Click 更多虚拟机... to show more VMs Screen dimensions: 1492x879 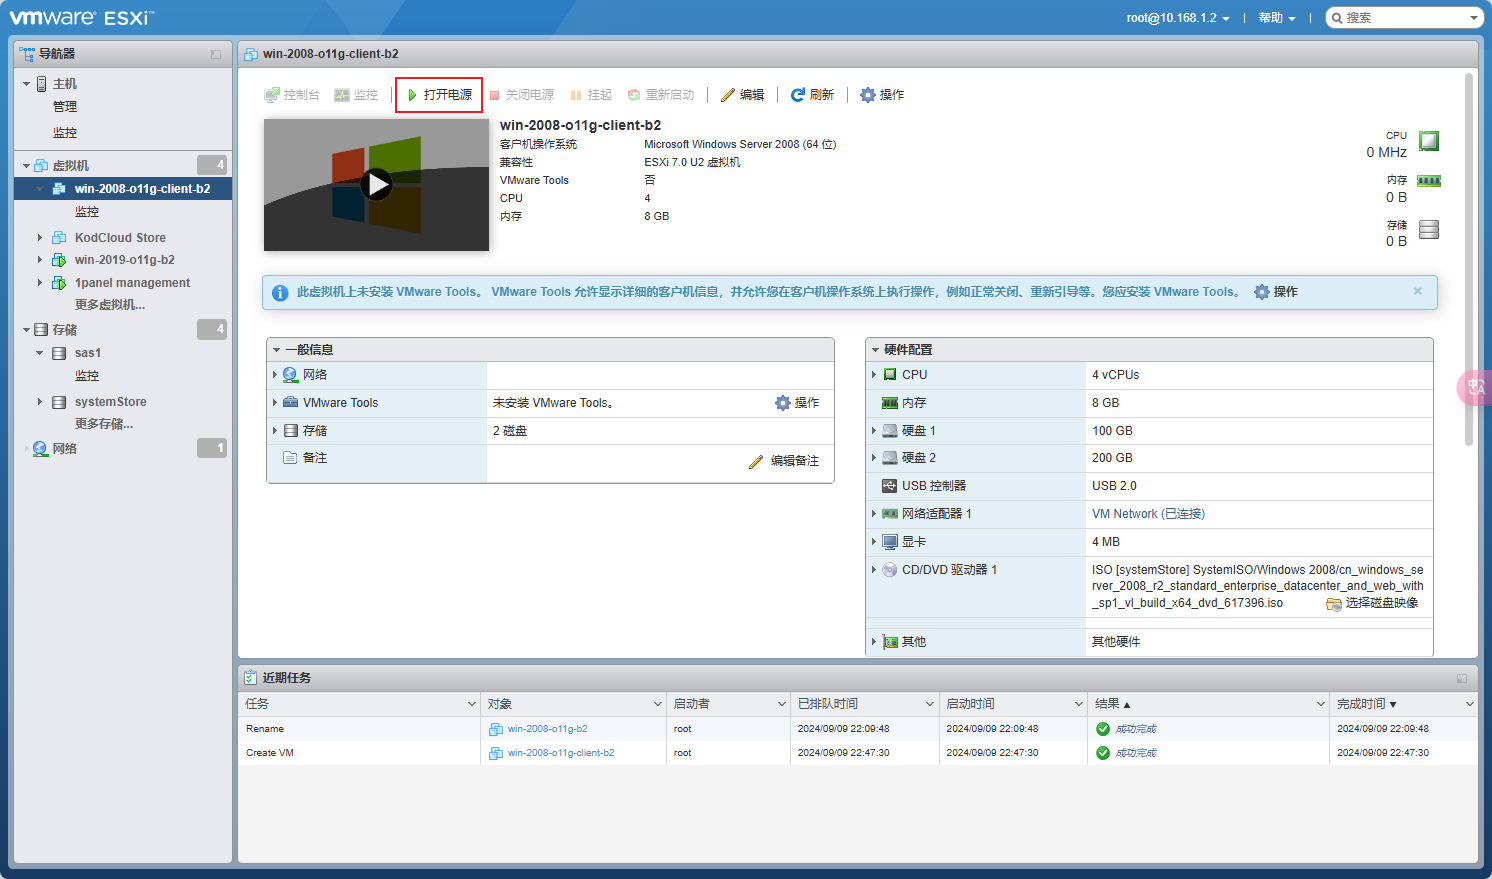[x=110, y=305]
